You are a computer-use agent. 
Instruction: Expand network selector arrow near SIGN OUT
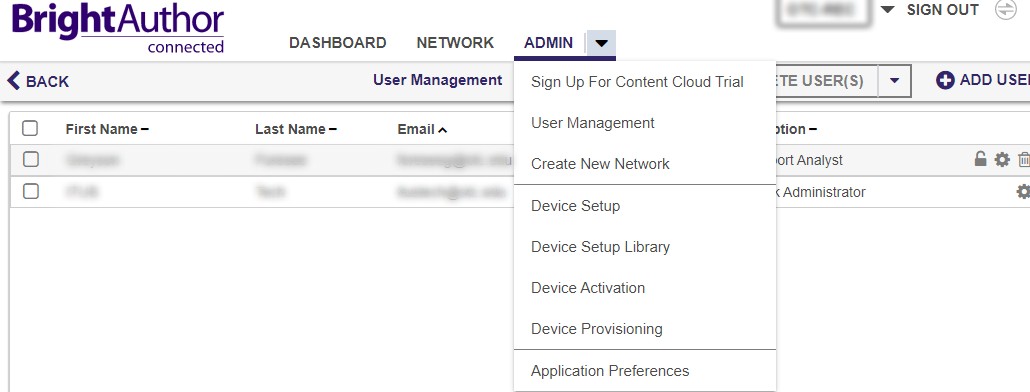887,10
